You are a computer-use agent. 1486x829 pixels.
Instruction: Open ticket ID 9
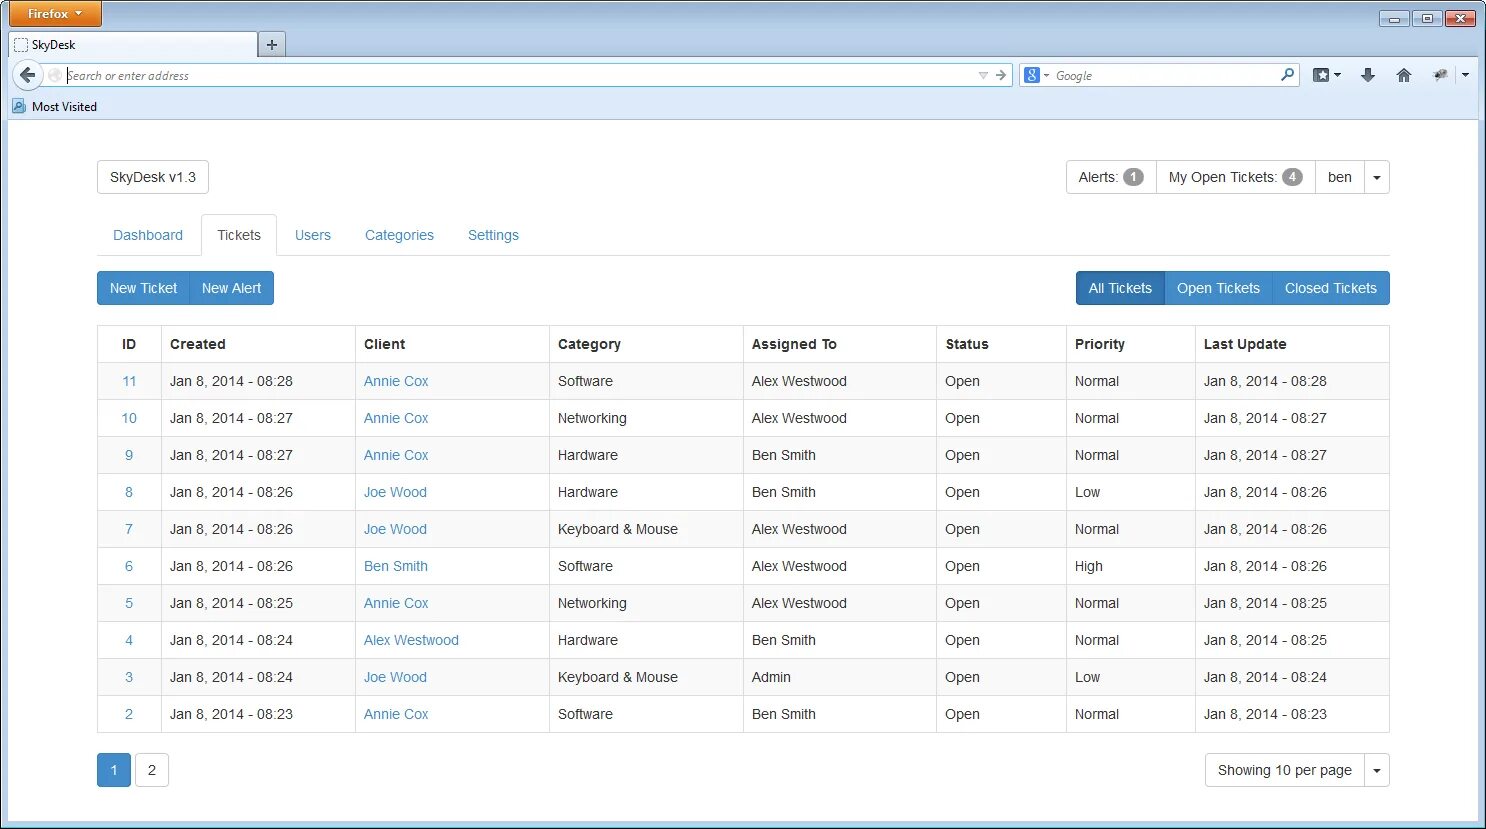[129, 455]
